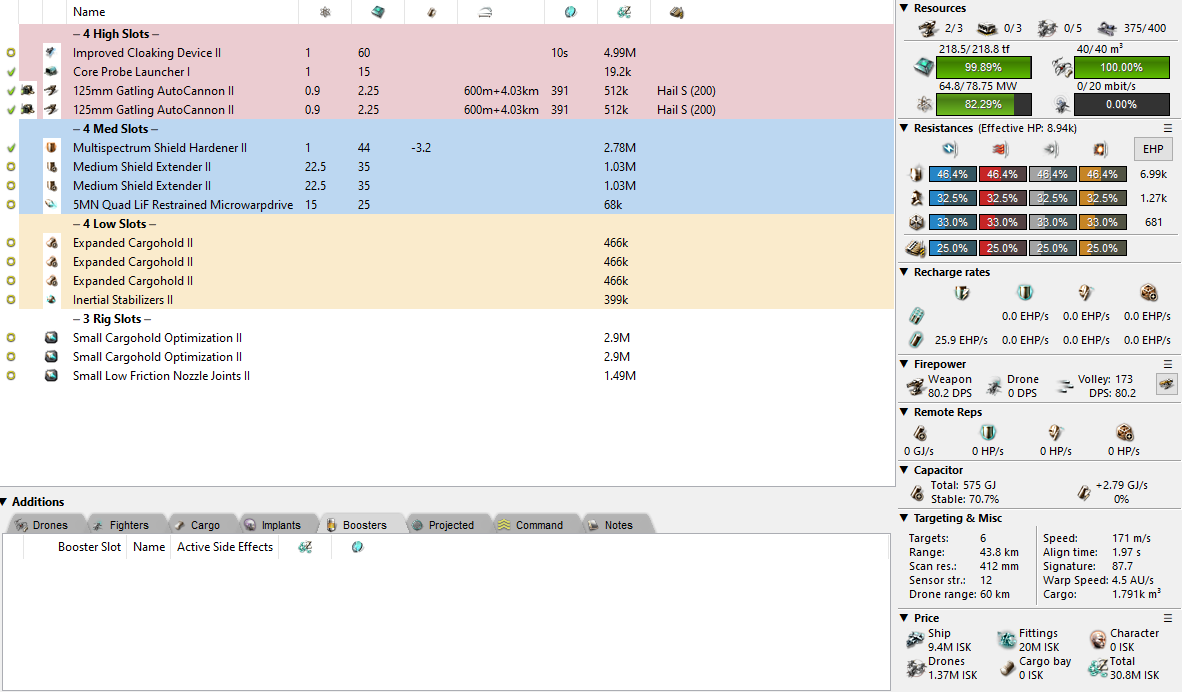Toggle state of Core Probe Launcher I
Screen dimensions: 1182x692
click(x=11, y=72)
